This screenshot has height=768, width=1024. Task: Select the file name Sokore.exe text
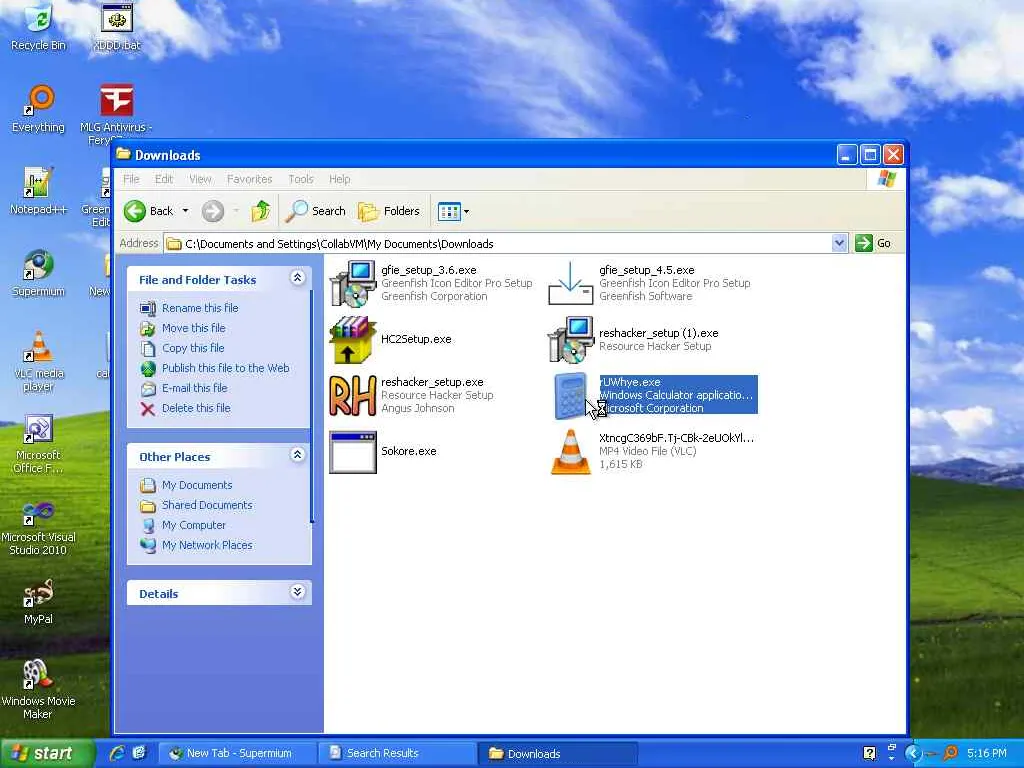click(x=409, y=451)
